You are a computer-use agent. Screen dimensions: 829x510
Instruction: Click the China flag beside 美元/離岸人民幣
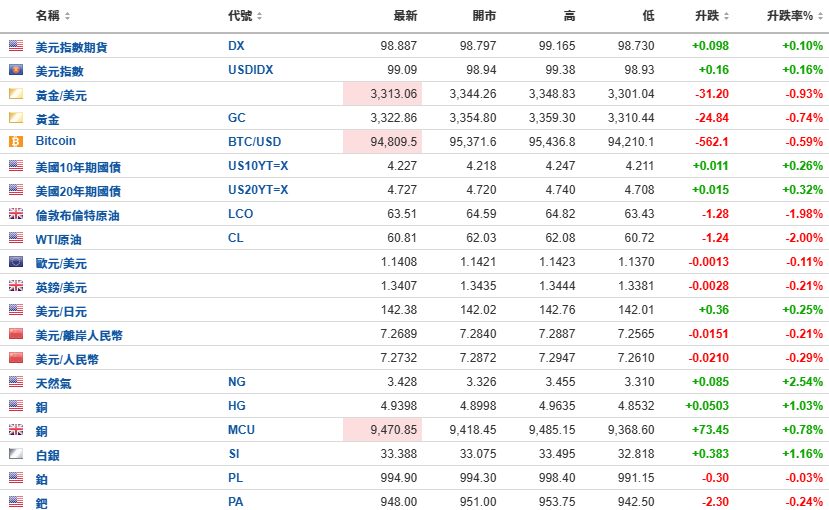(16, 334)
